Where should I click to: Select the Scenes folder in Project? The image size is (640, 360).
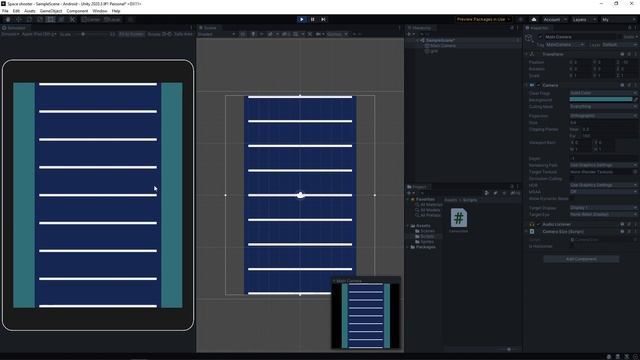point(424,231)
